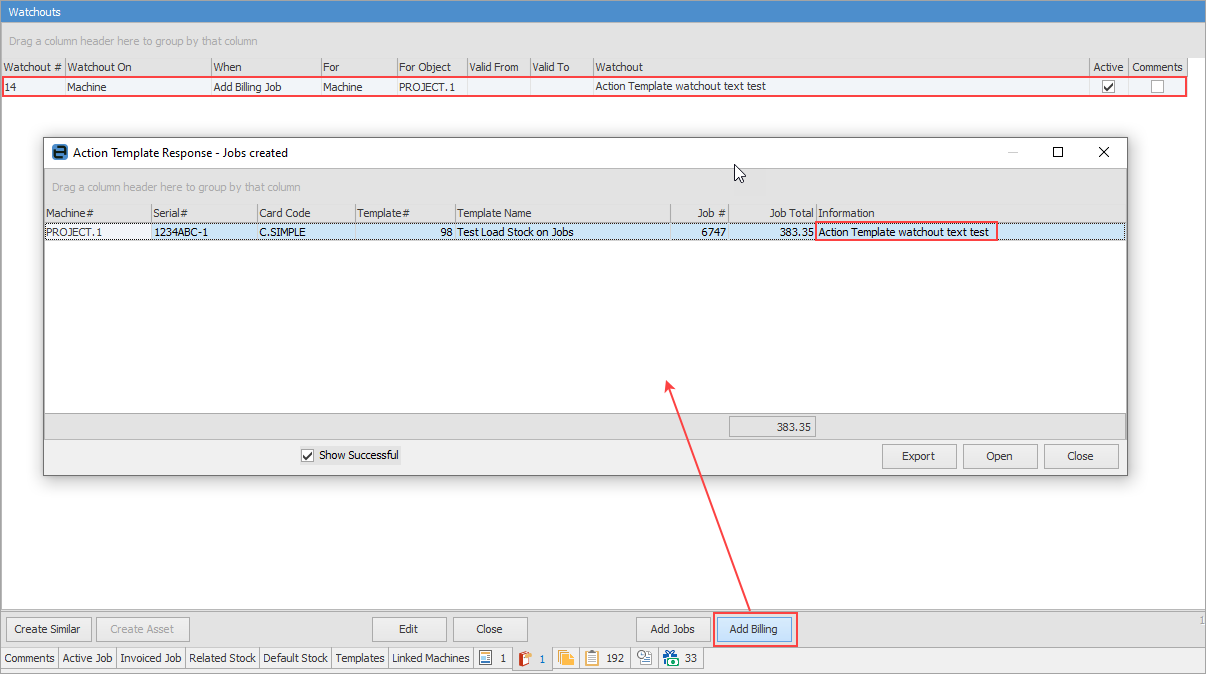Image resolution: width=1206 pixels, height=674 pixels.
Task: Open the green gift icon tab showing 33
Action: pos(680,658)
